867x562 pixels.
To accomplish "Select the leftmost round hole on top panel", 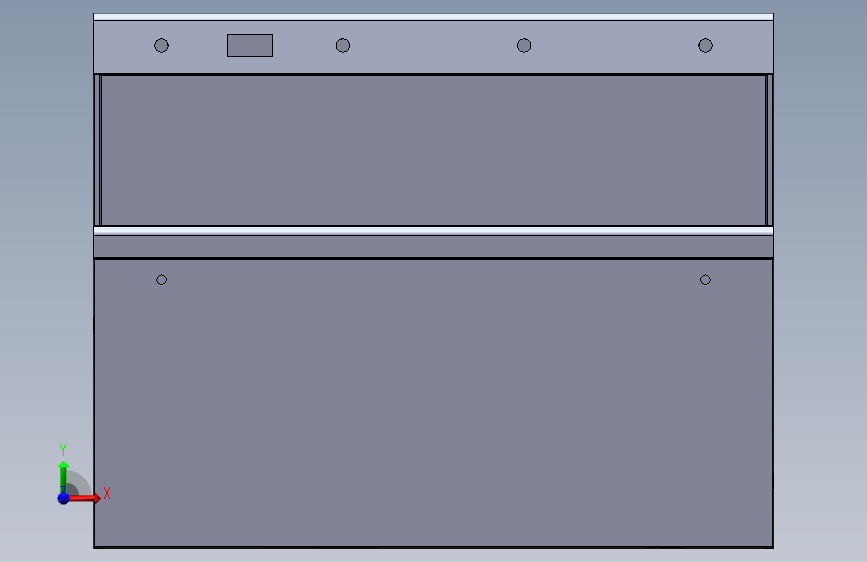I will click(161, 45).
